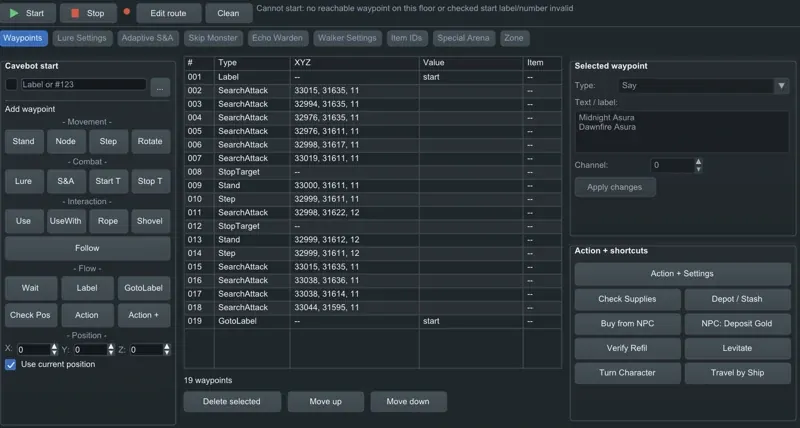This screenshot has height=428, width=800.
Task: Add a Wait flow waypoint
Action: [x=31, y=288]
